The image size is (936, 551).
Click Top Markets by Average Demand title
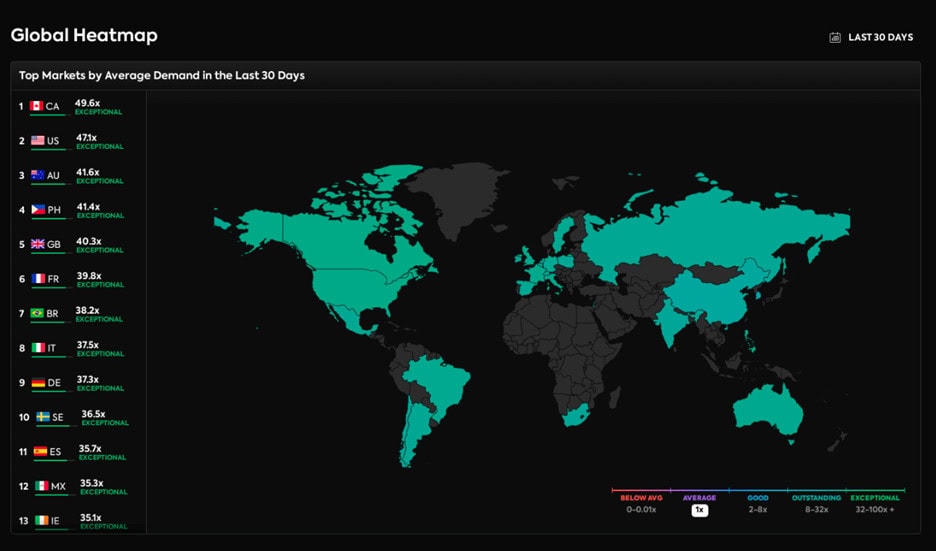162,76
